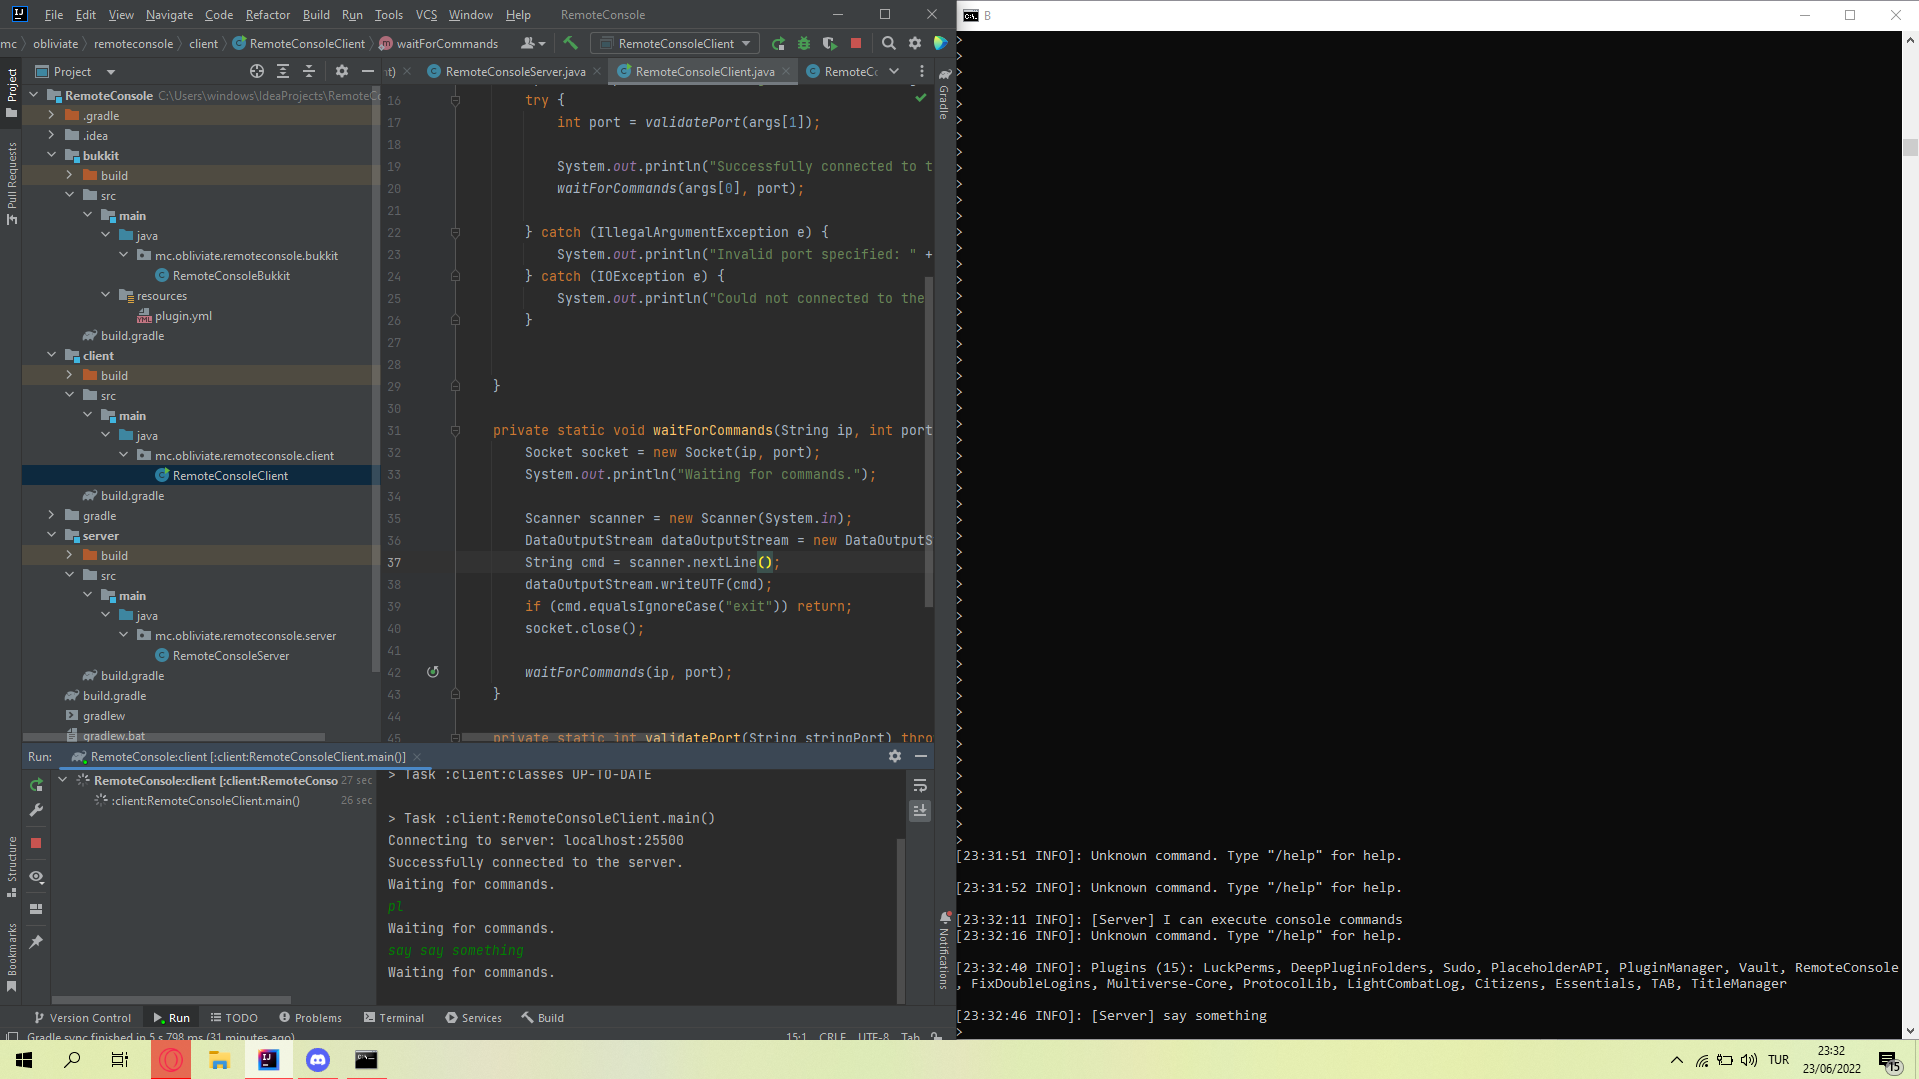Click Collapse All icon in Project panel
Screen dimensions: 1919x1079
(308, 71)
